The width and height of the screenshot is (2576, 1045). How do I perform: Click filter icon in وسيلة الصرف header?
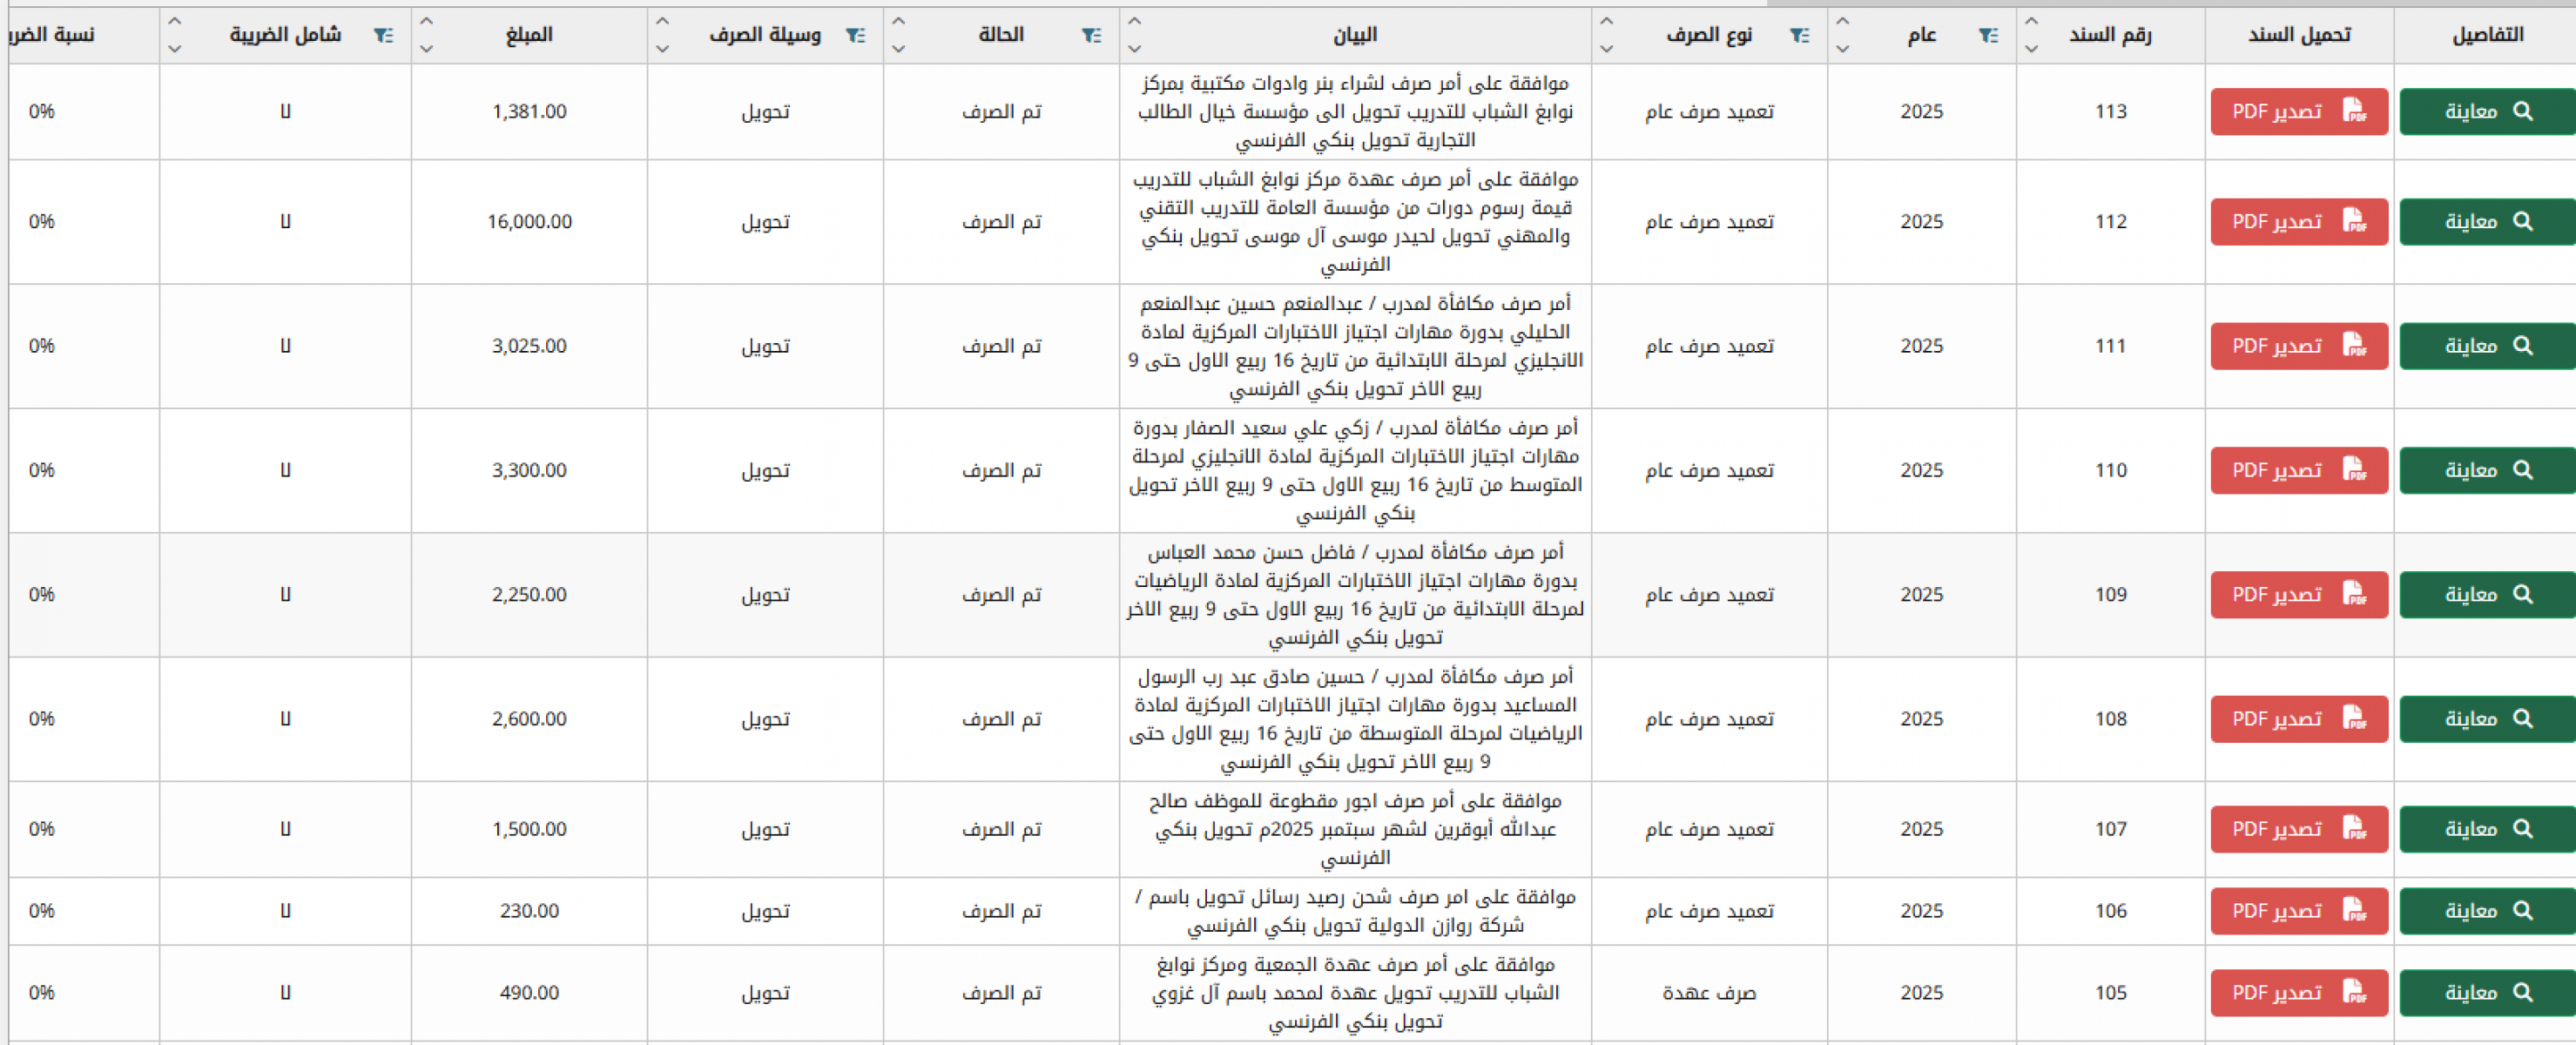point(855,35)
